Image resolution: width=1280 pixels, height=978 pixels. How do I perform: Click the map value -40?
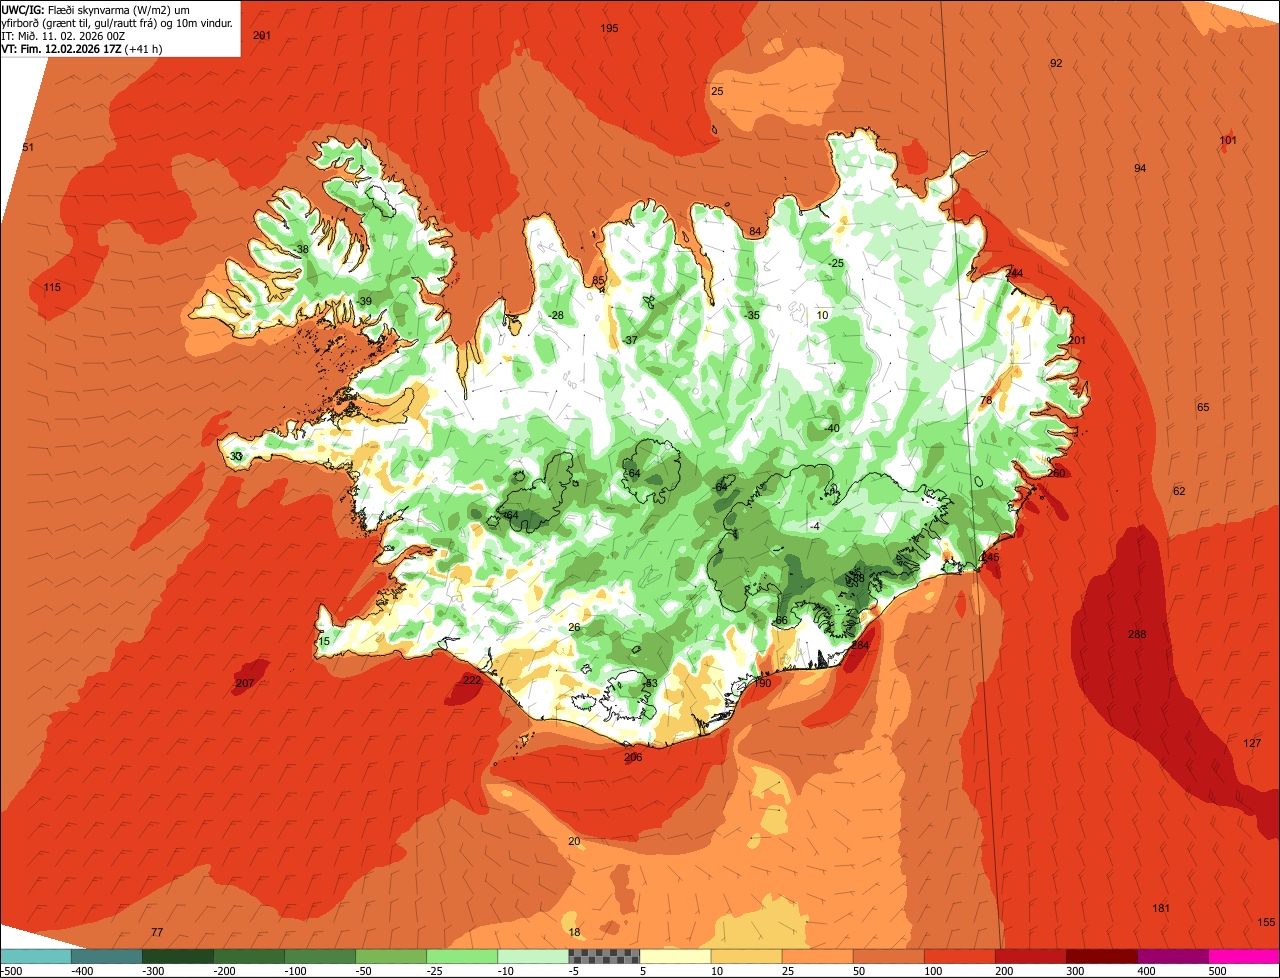pos(831,428)
